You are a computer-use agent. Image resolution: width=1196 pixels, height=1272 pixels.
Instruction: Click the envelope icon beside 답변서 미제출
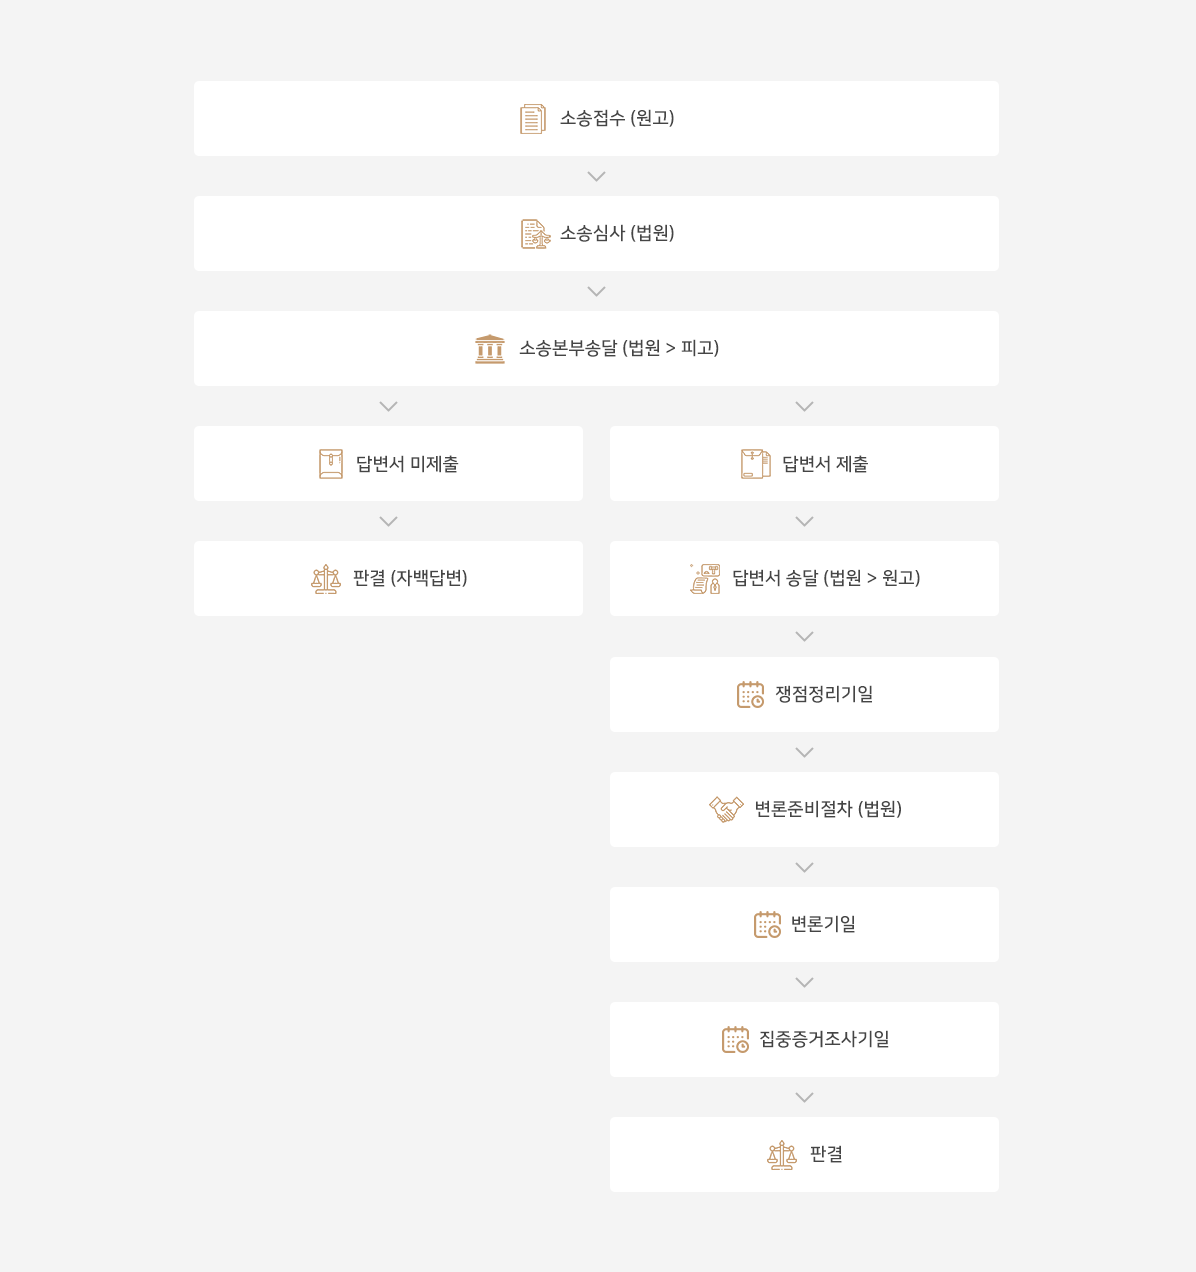pos(331,464)
